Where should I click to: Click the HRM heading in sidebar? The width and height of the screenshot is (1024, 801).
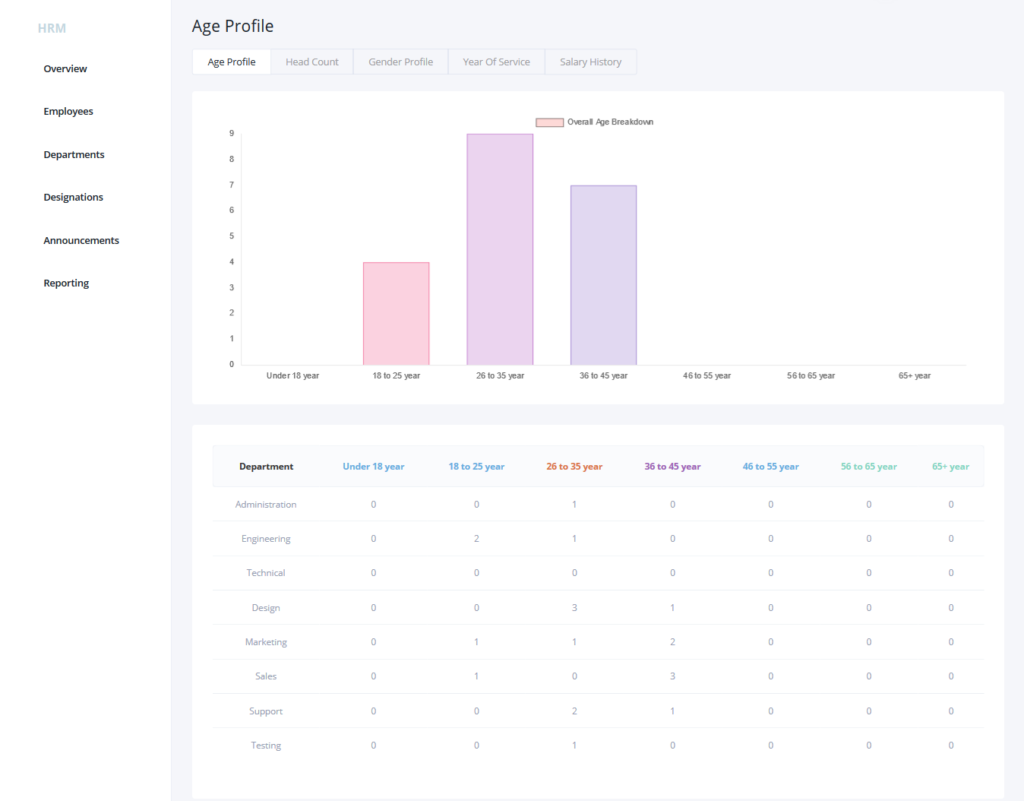52,28
